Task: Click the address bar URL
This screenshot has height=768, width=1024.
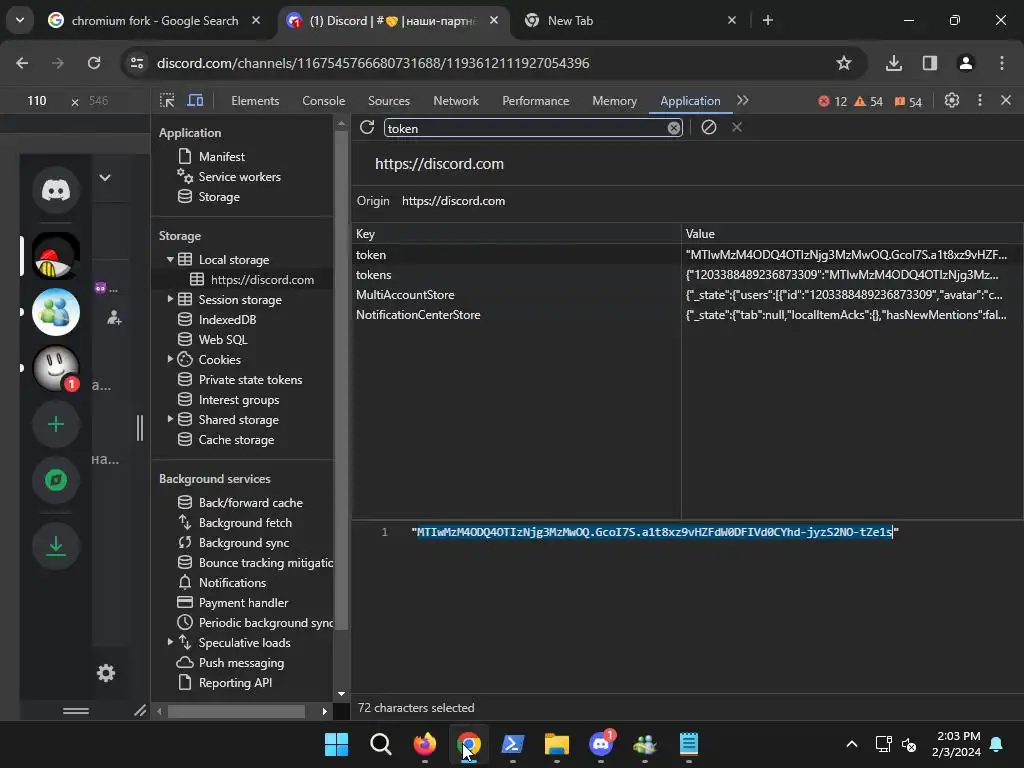Action: click(373, 63)
